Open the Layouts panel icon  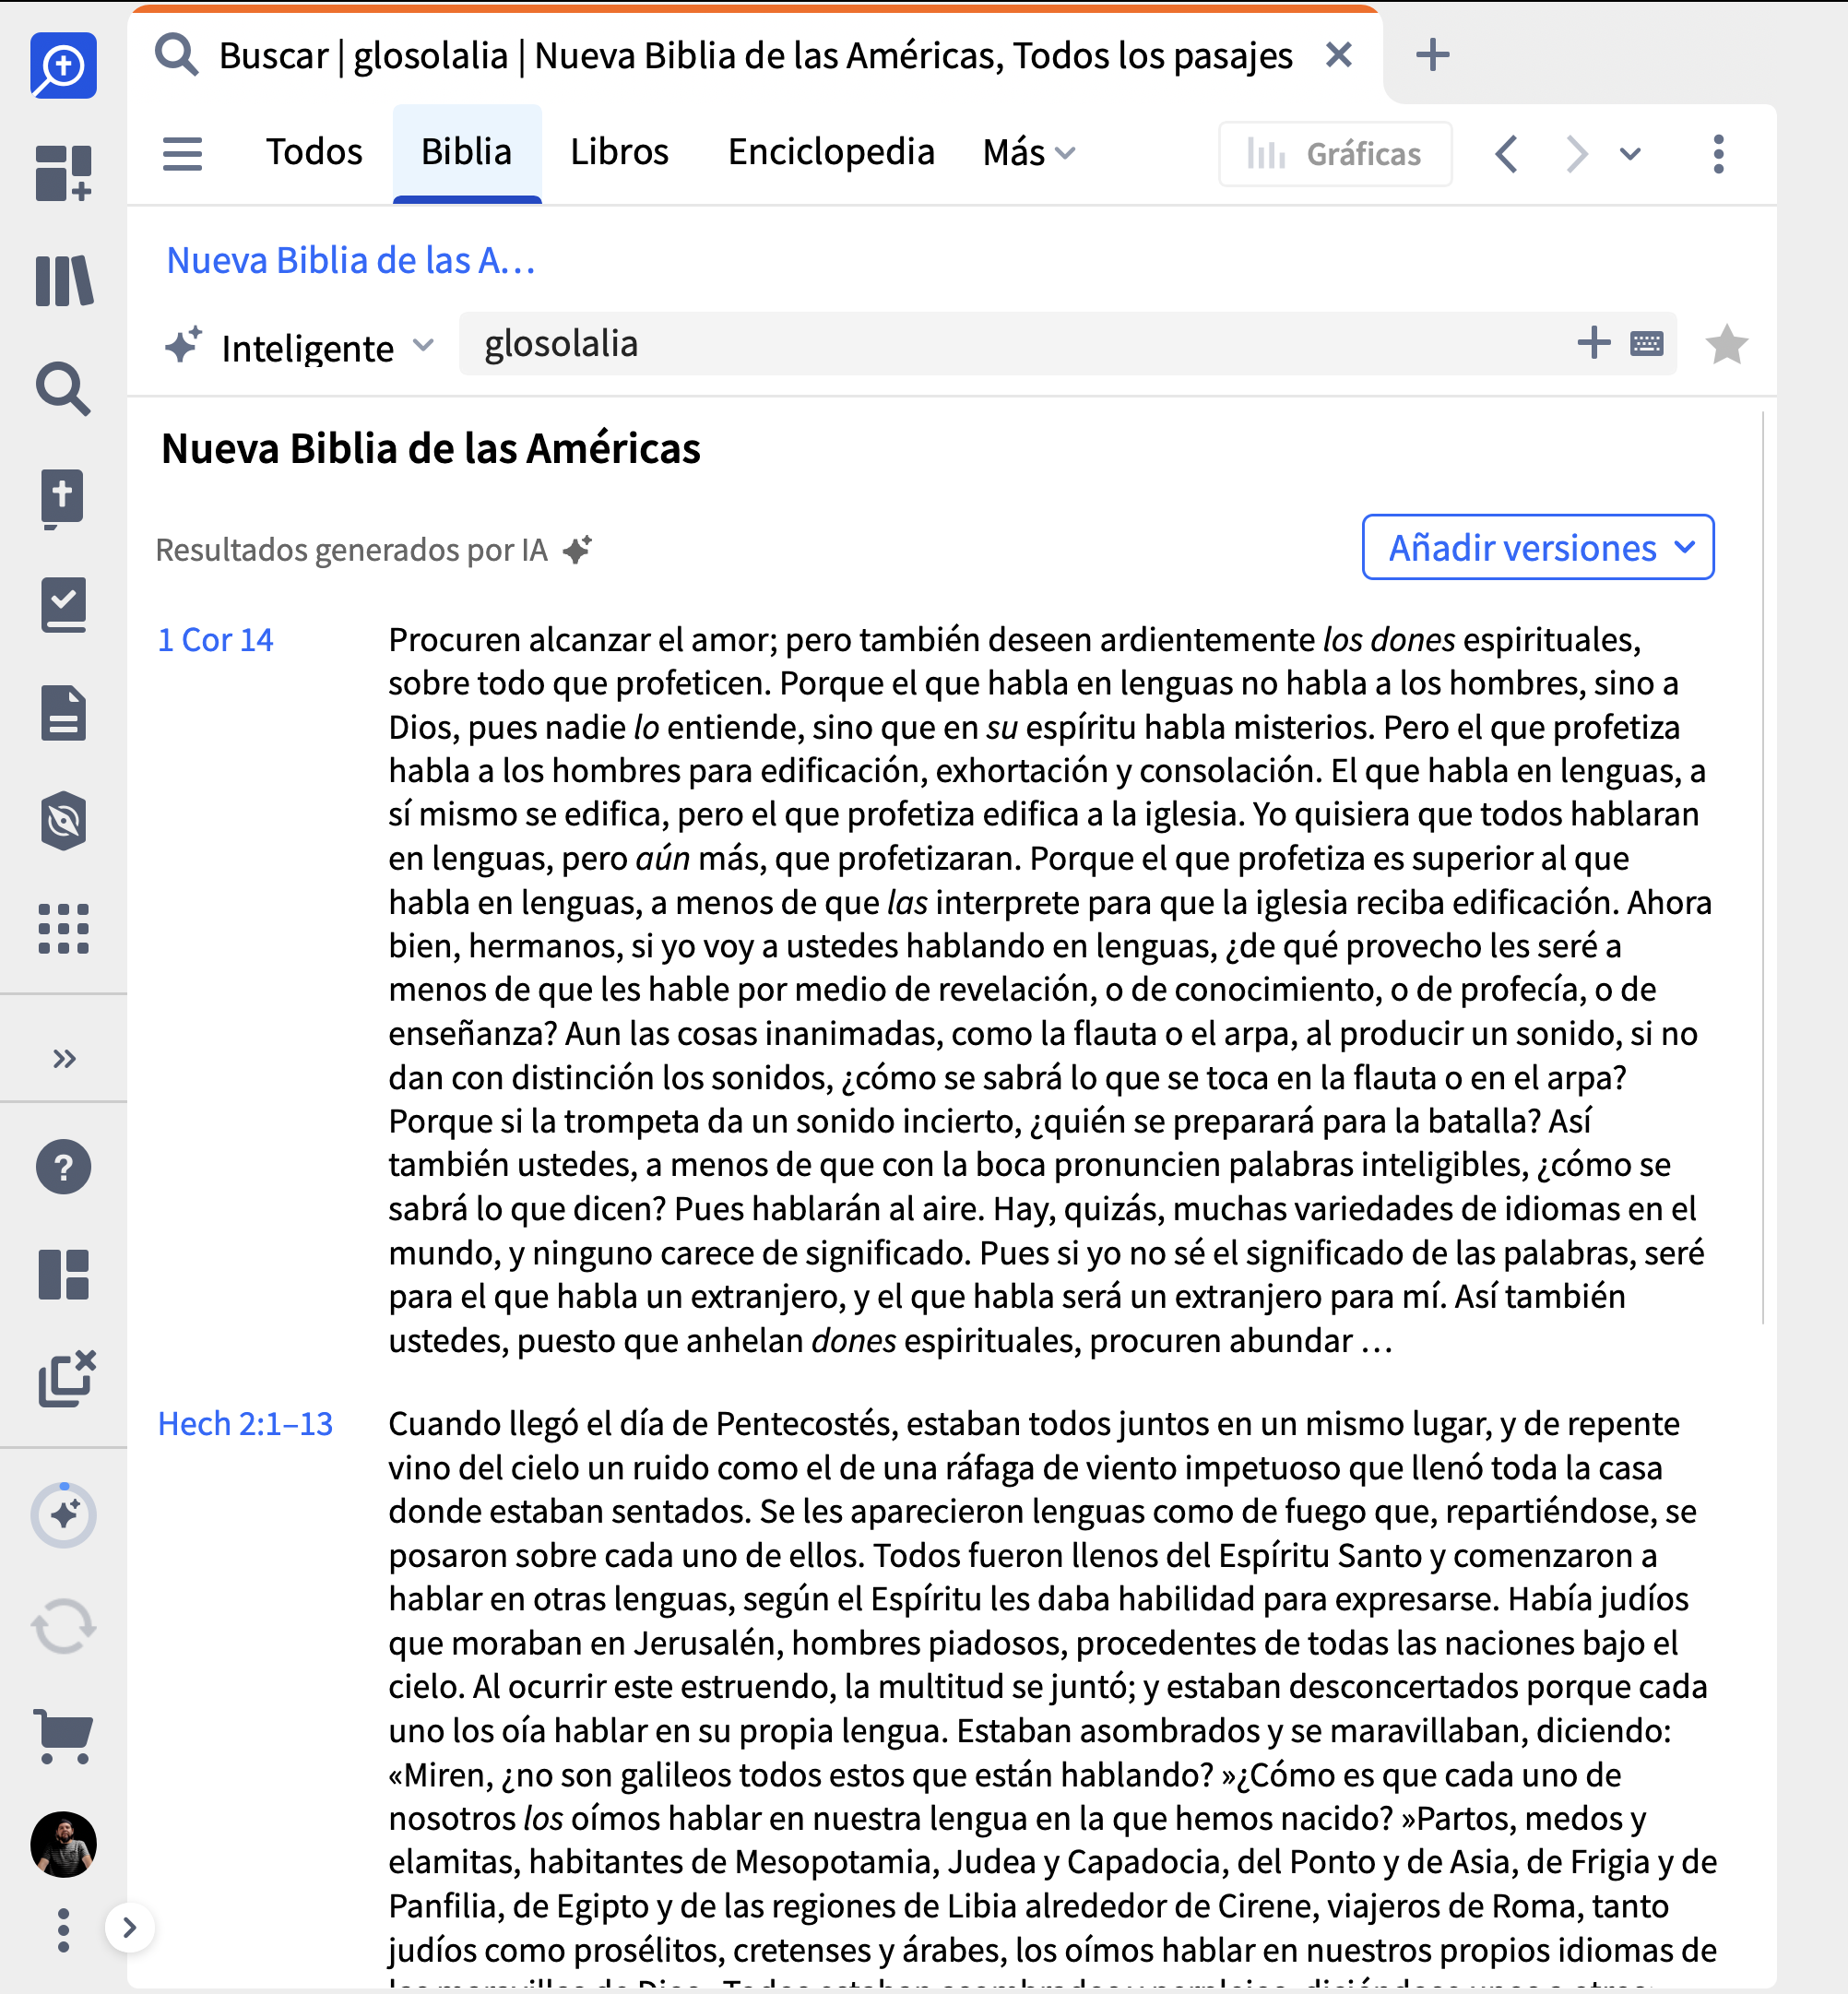tap(63, 1275)
